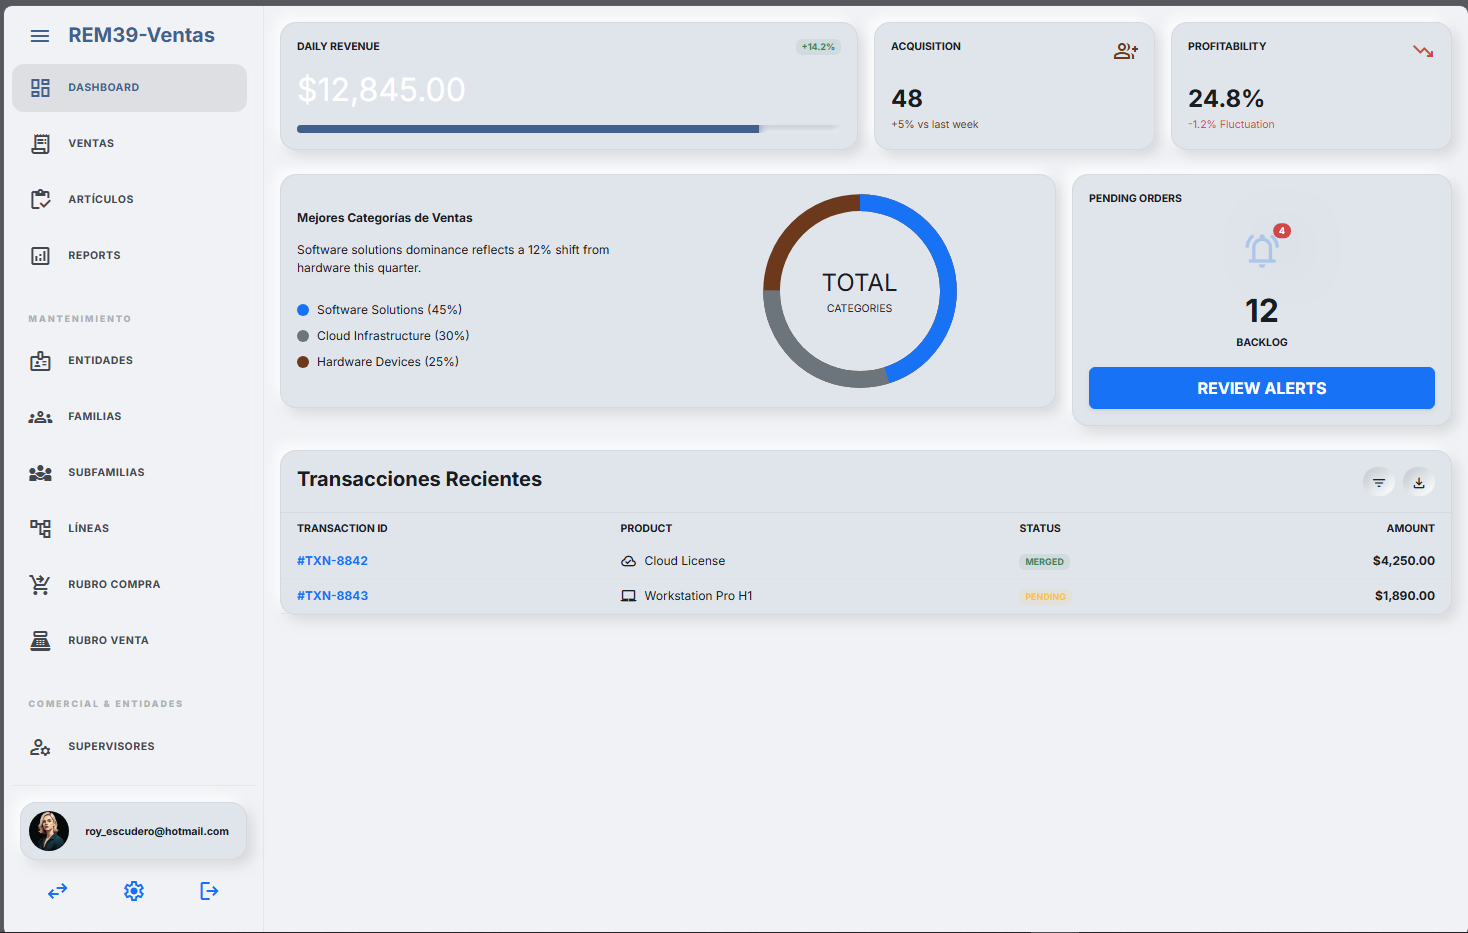Click the Workstation Pro H1 product cell
This screenshot has height=933, width=1468.
click(x=687, y=596)
